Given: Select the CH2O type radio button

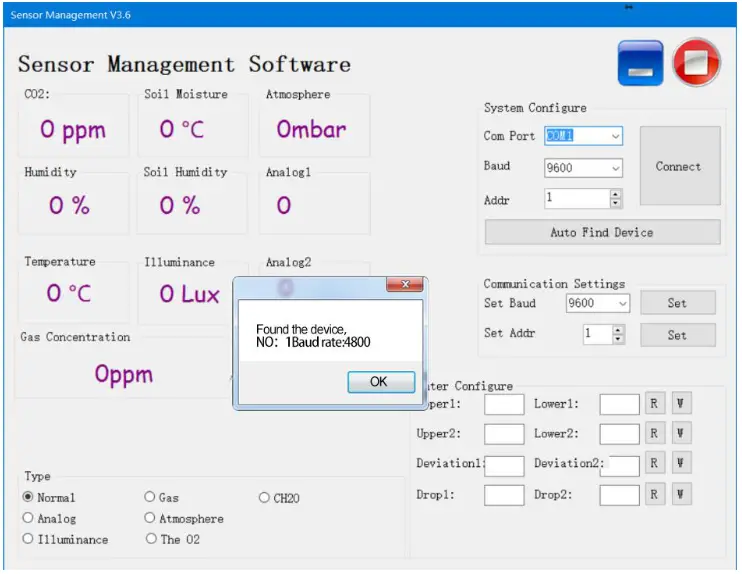Looking at the screenshot, I should tap(264, 497).
